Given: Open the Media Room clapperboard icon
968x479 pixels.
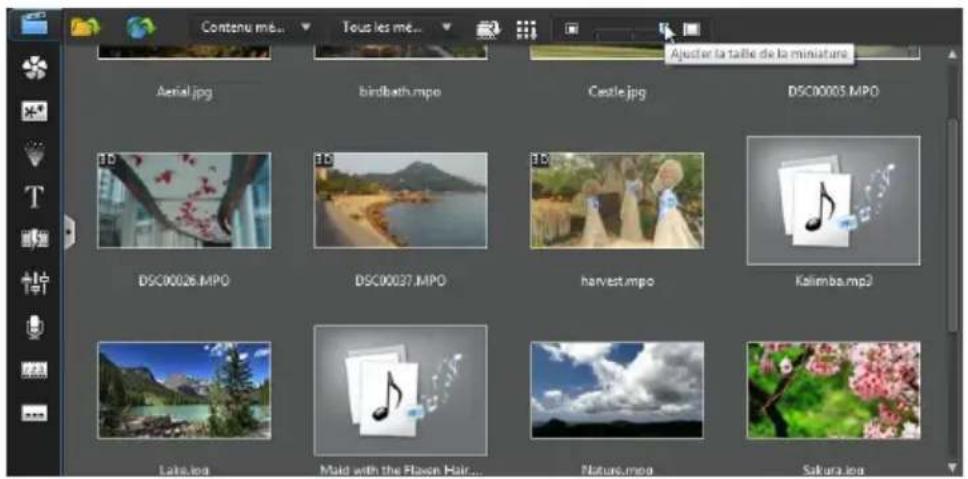Looking at the screenshot, I should [x=34, y=24].
